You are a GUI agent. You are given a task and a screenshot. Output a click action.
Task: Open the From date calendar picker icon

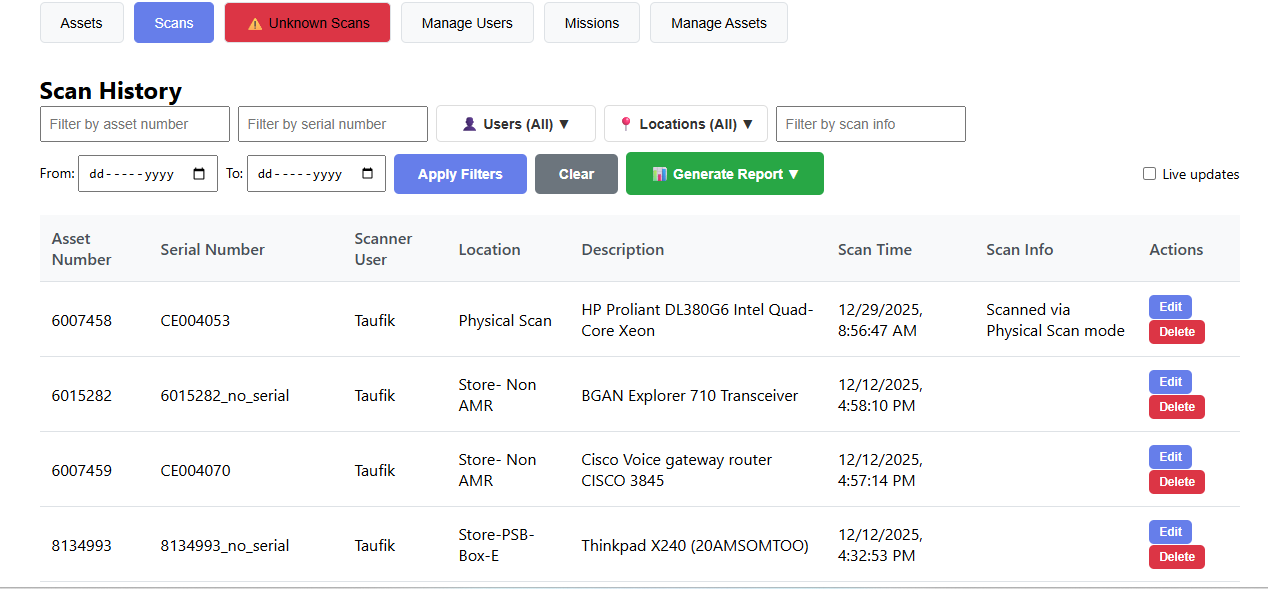(199, 174)
